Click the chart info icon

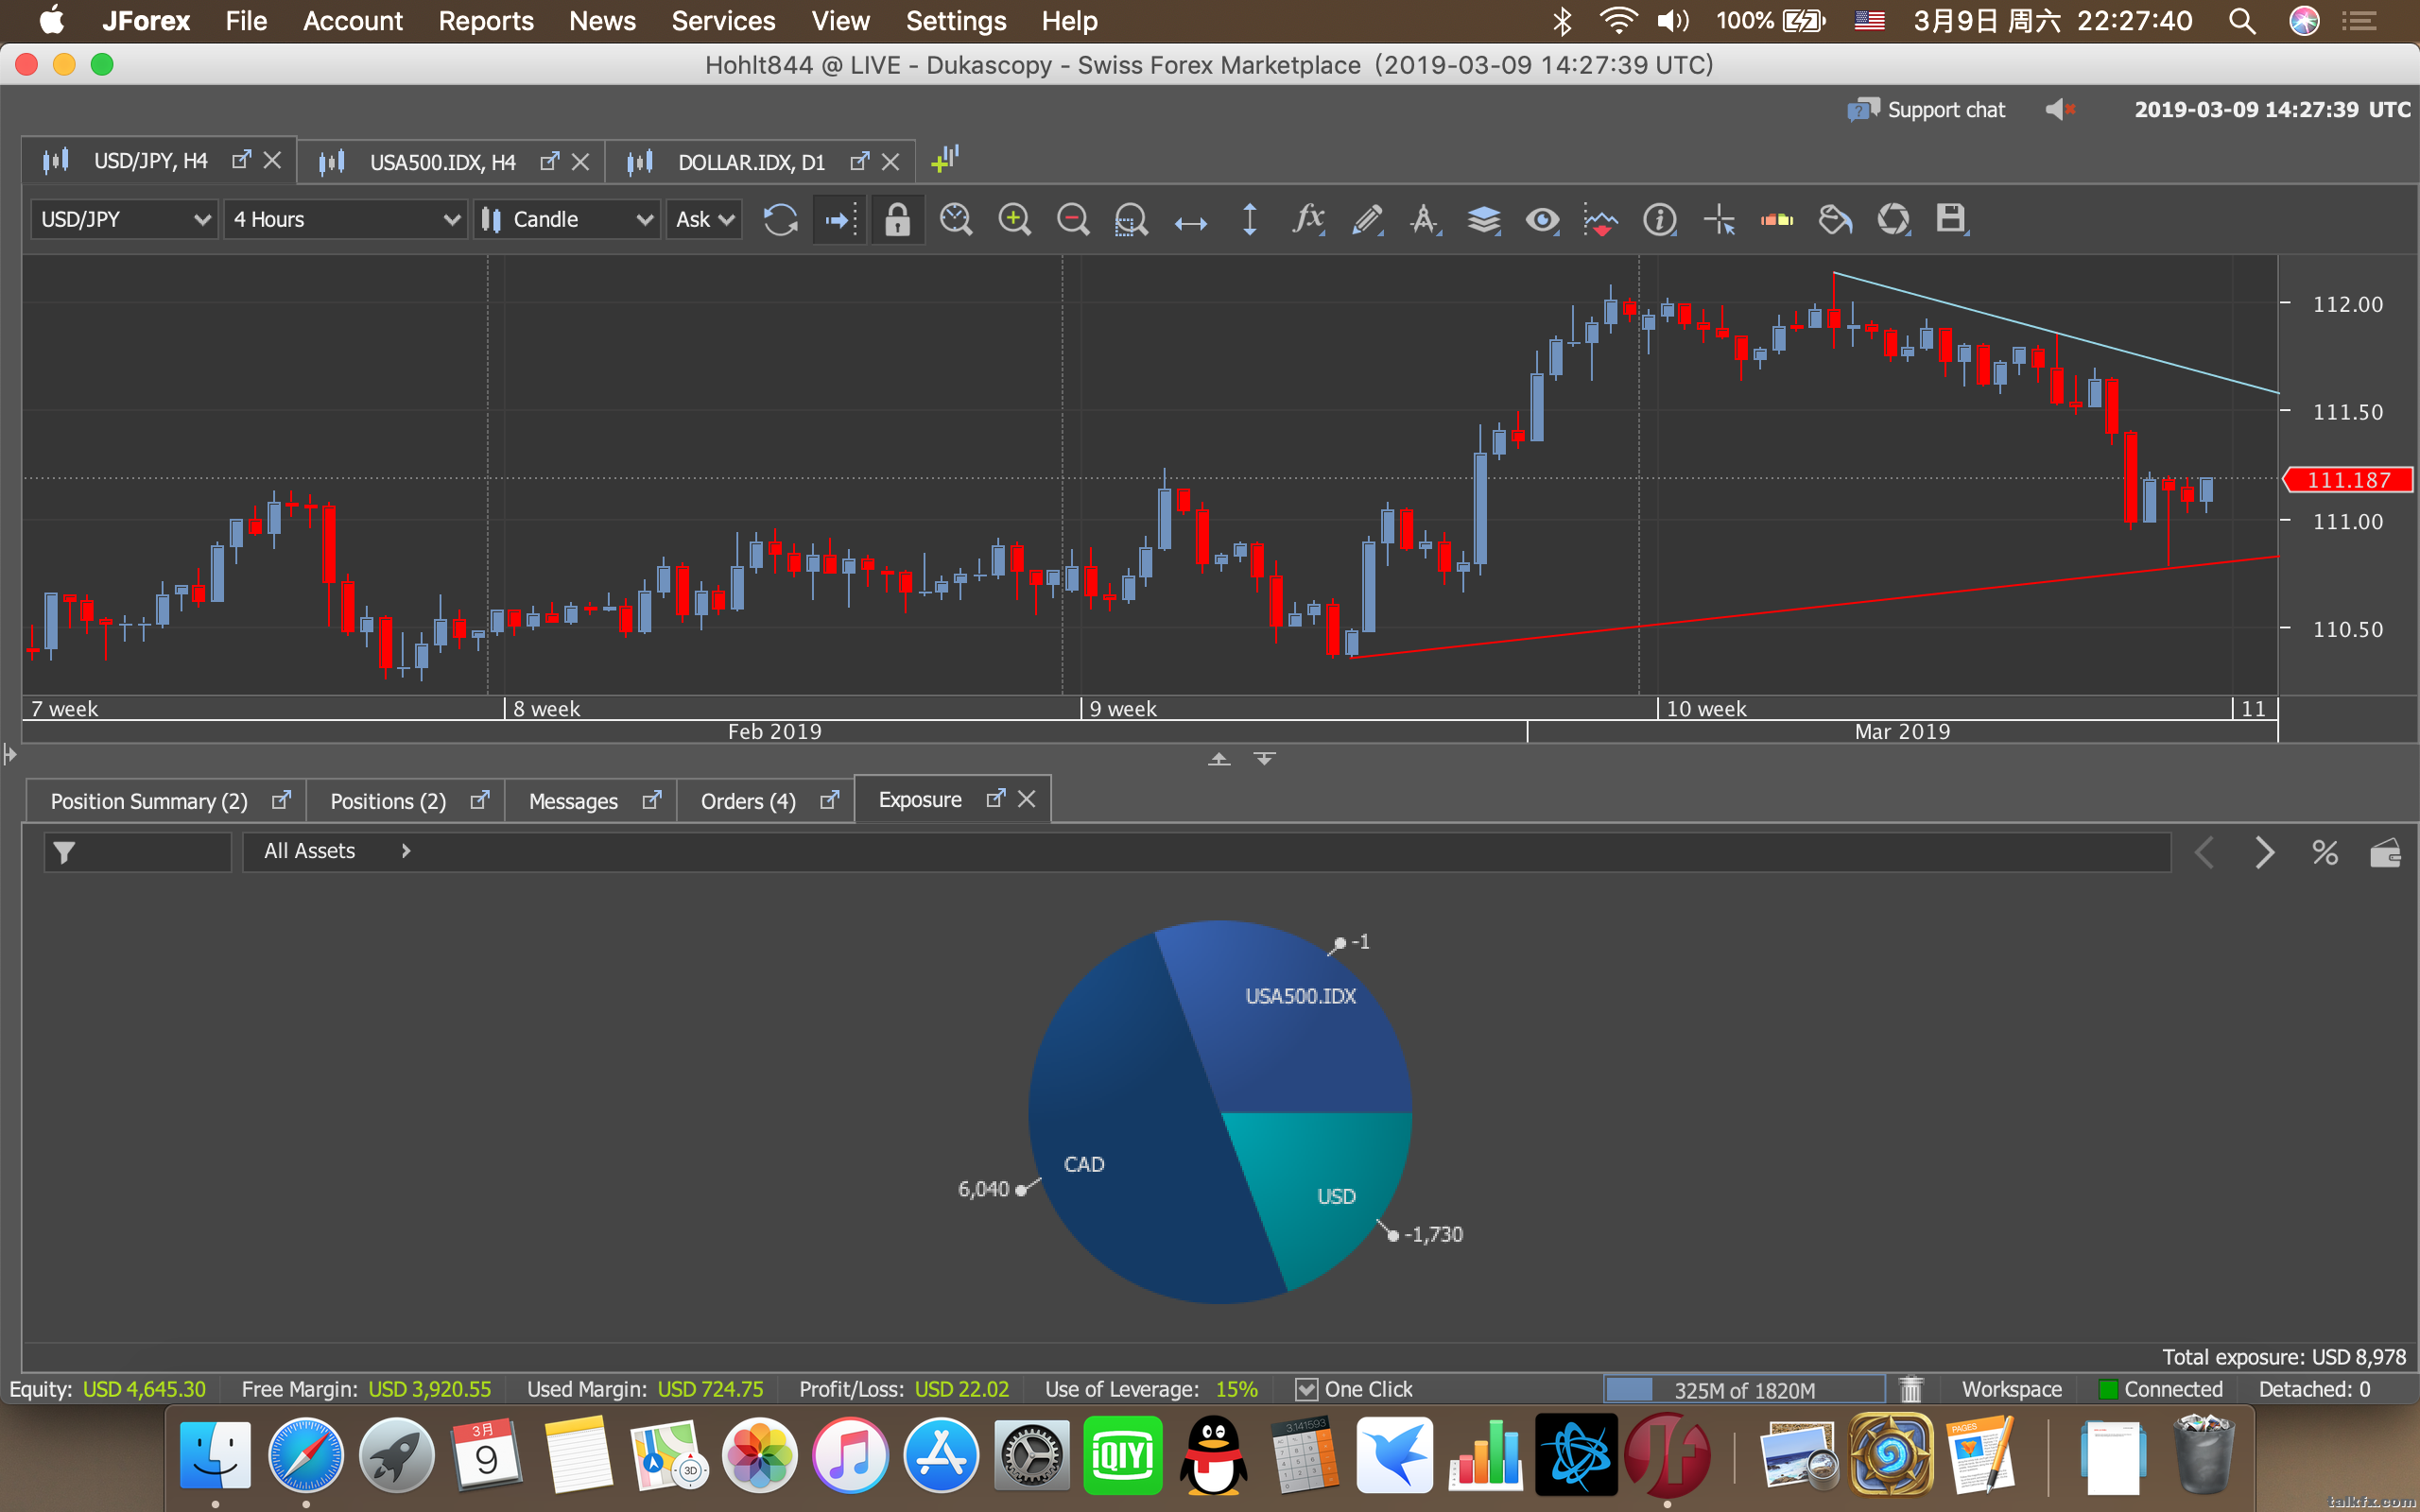1660,220
